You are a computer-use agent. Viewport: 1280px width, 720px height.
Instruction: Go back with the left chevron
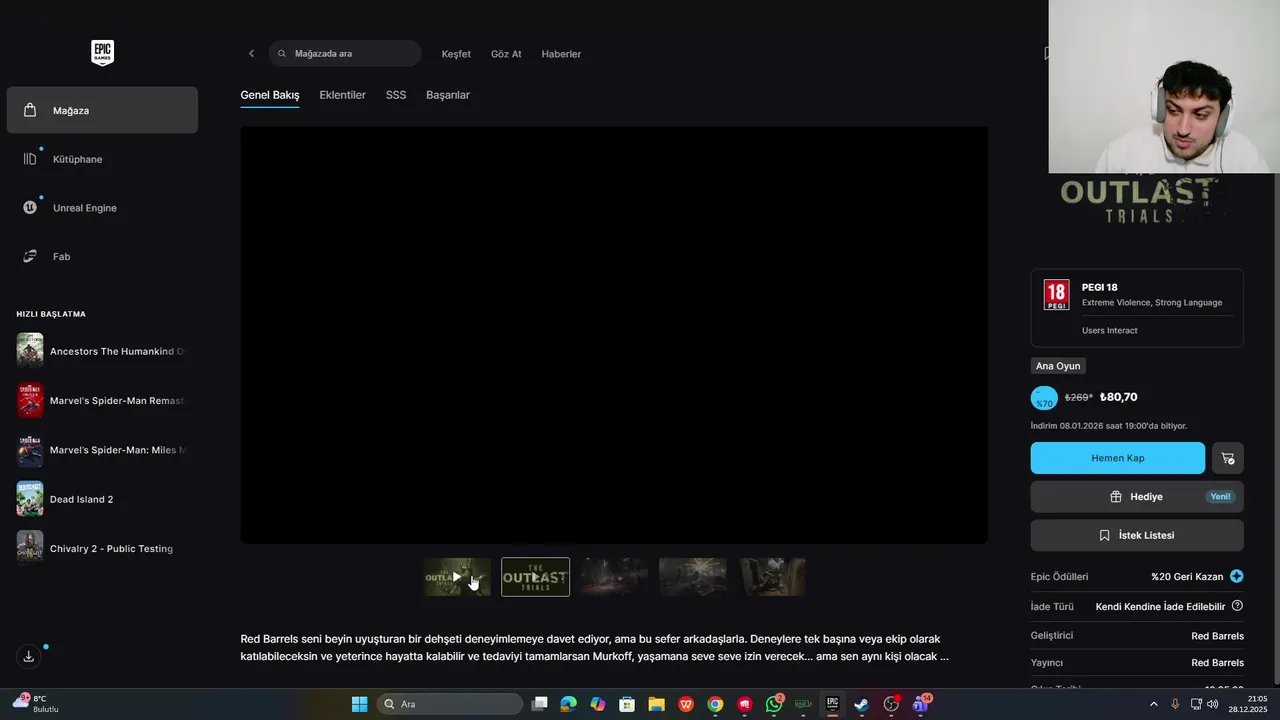(x=251, y=54)
